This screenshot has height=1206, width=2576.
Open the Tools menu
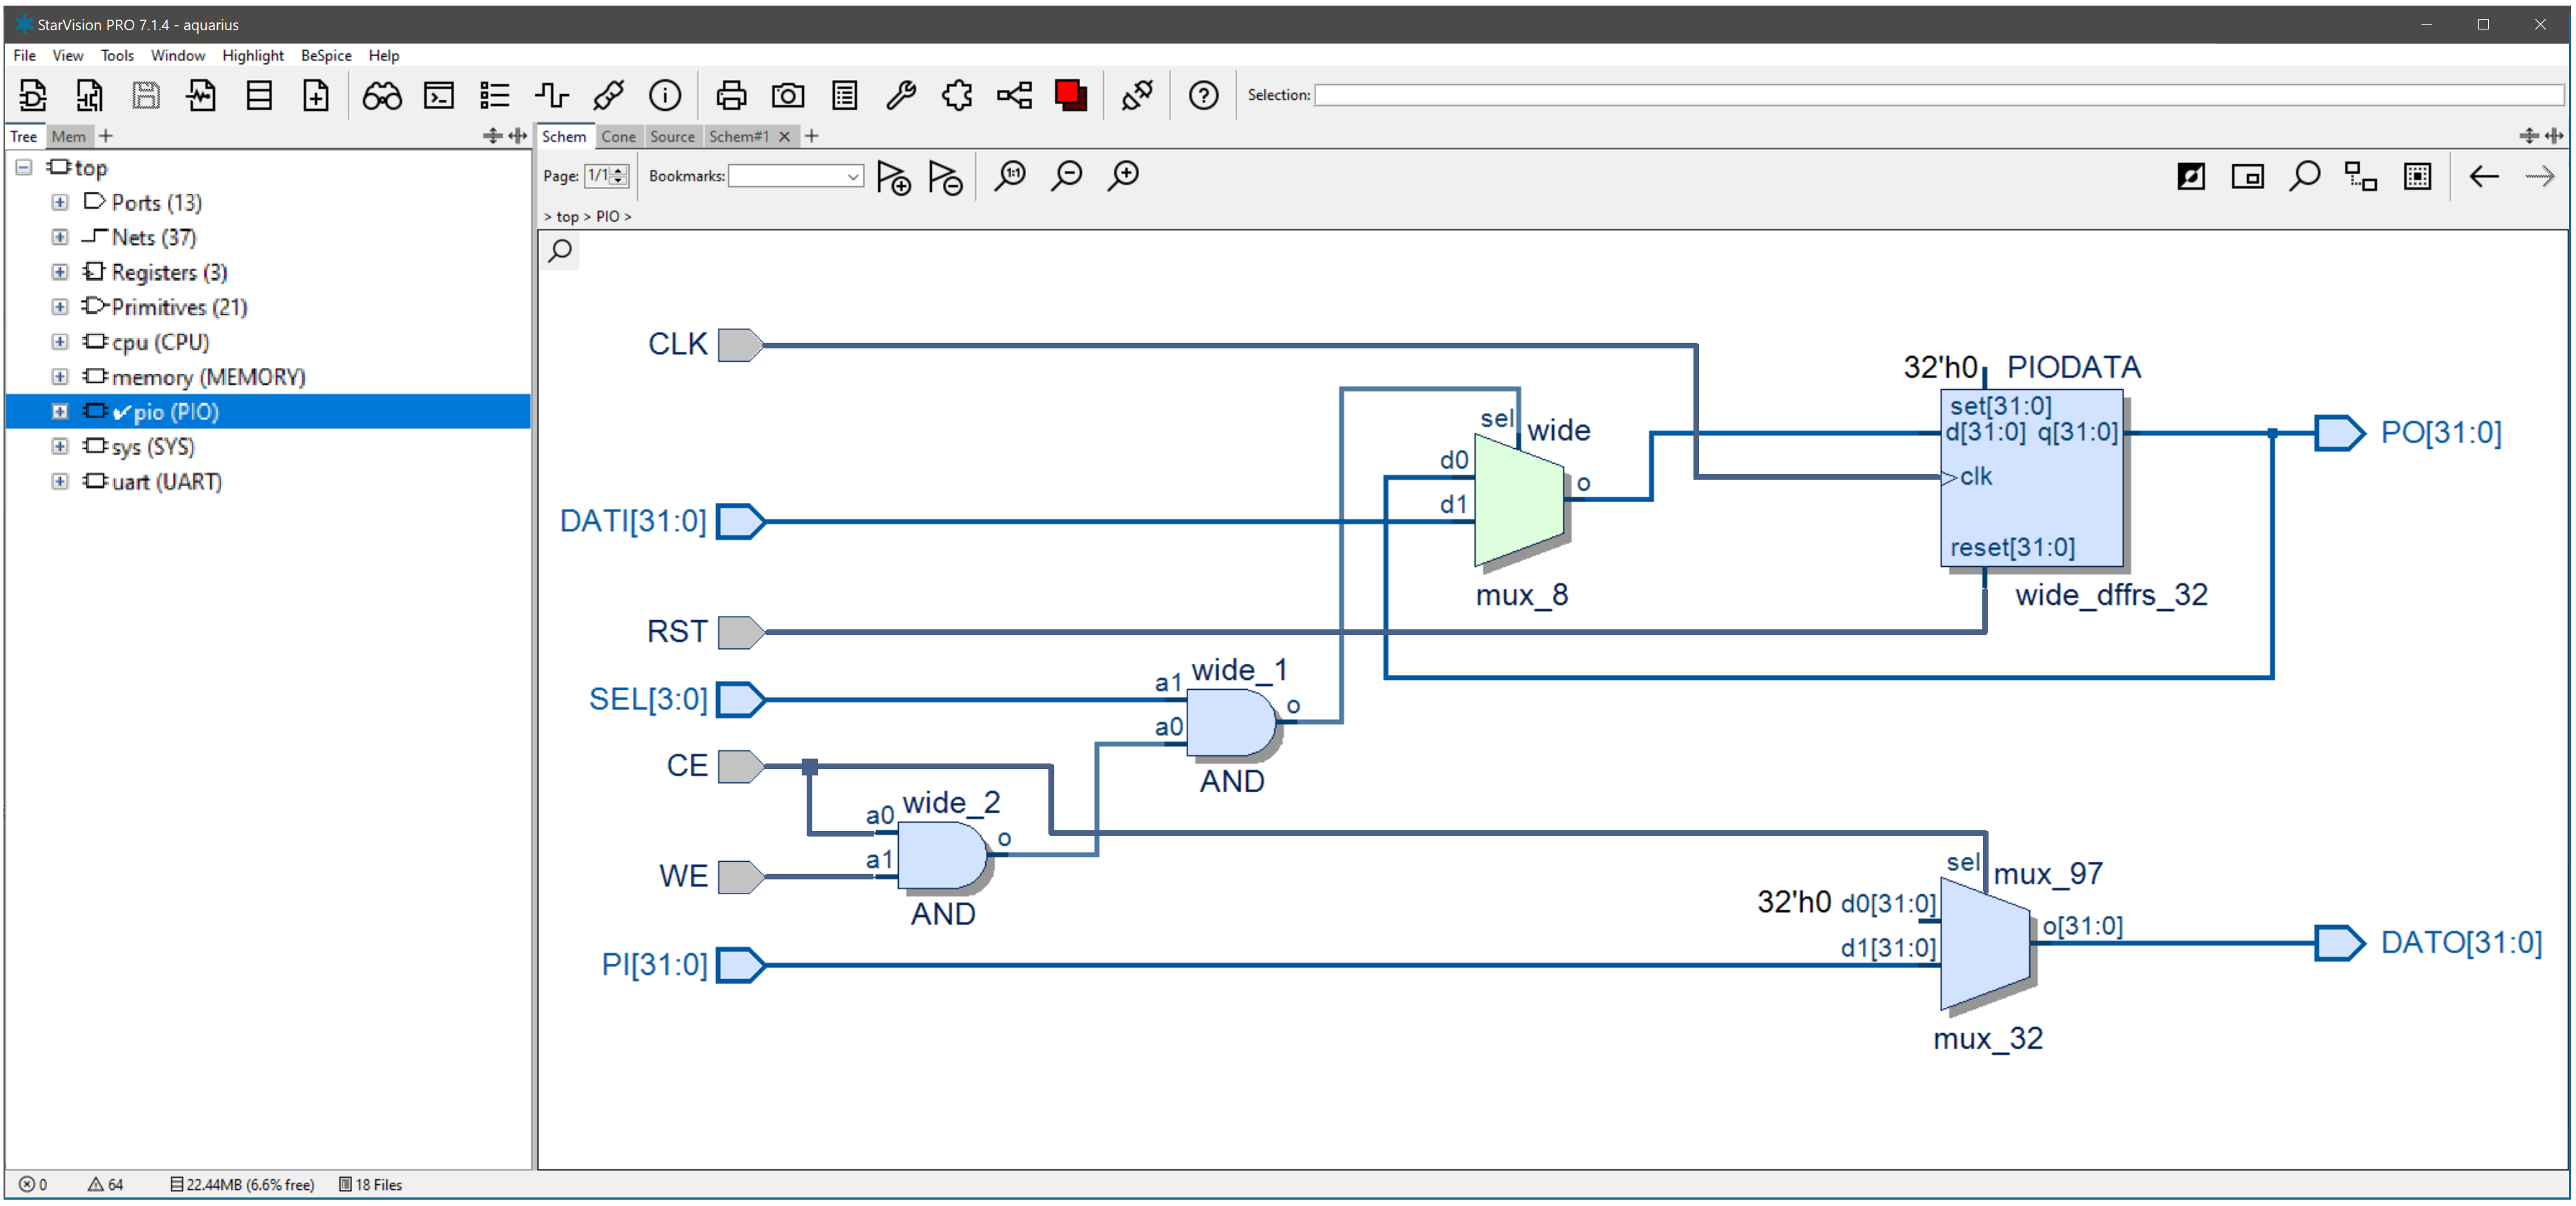(117, 55)
